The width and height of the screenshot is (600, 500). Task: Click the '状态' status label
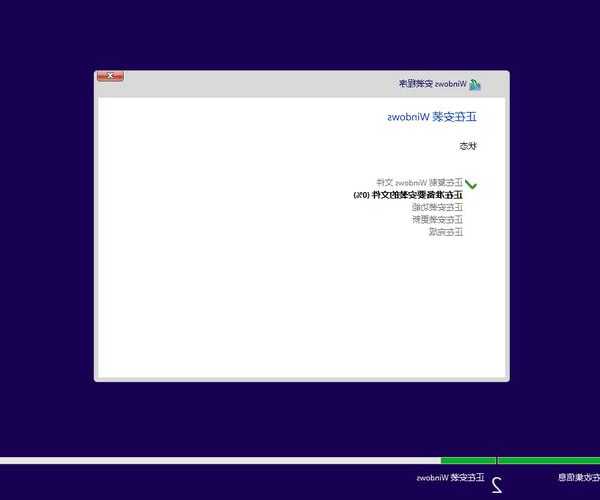point(468,146)
